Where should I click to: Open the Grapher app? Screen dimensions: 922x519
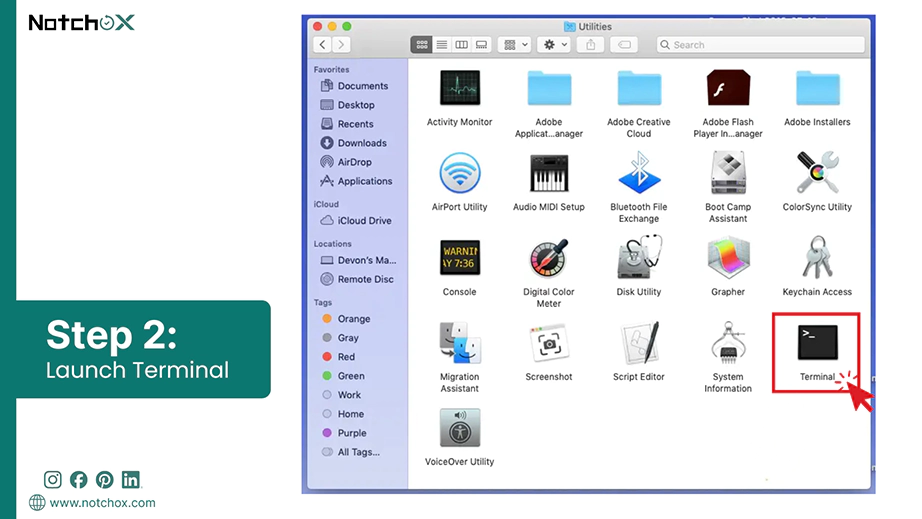coord(728,257)
